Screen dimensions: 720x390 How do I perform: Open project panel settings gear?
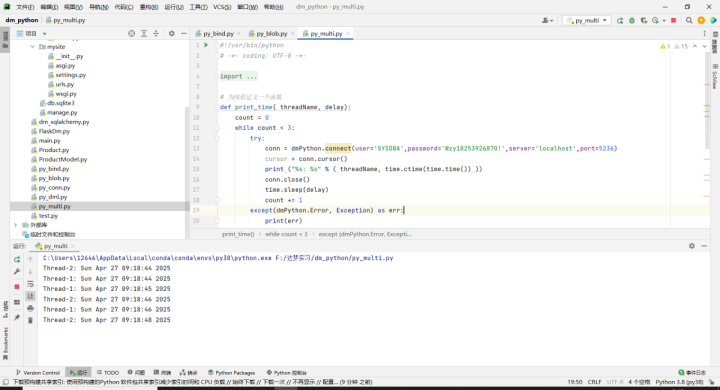pyautogui.click(x=172, y=34)
